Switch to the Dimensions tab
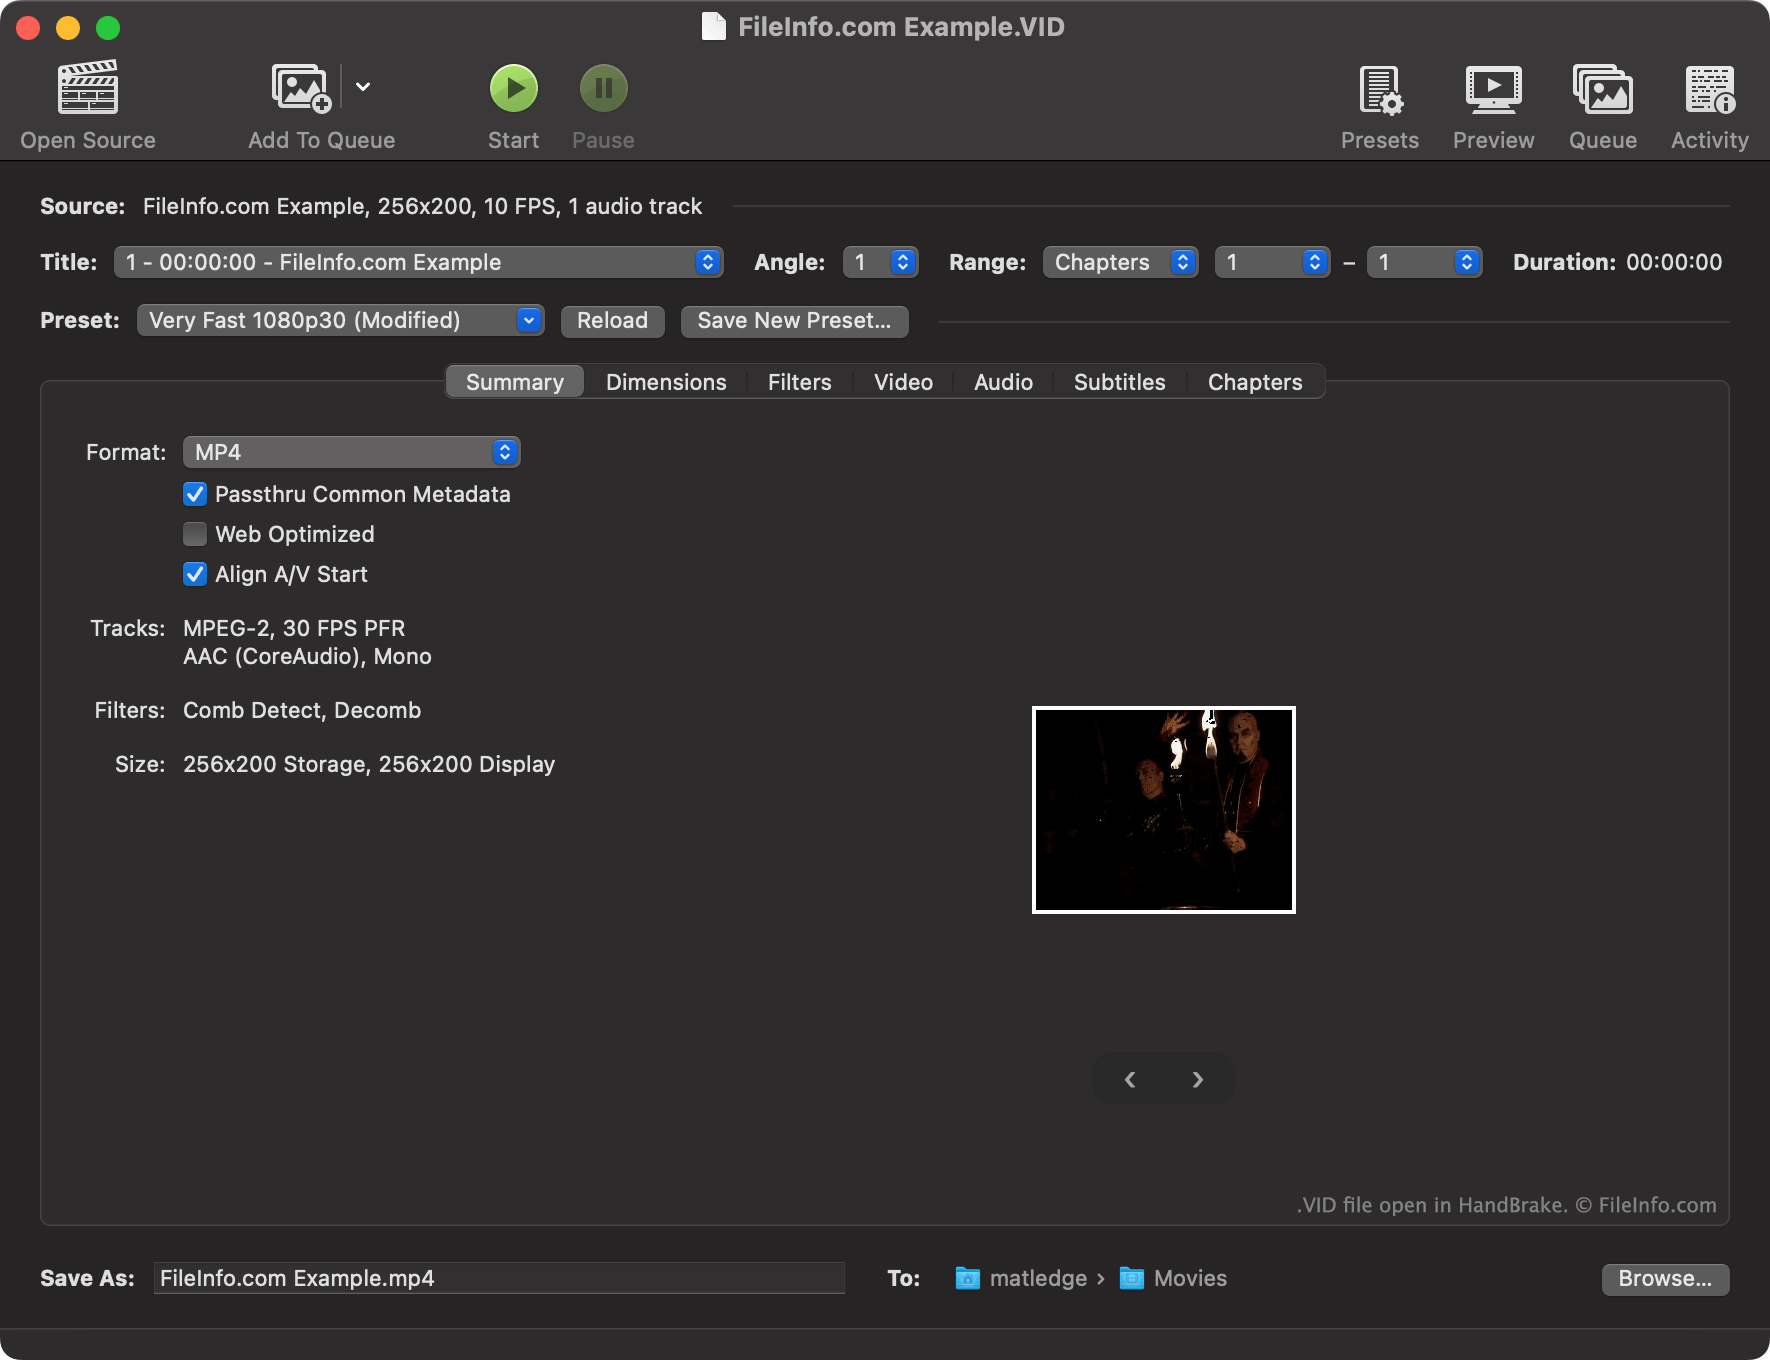 click(x=666, y=382)
